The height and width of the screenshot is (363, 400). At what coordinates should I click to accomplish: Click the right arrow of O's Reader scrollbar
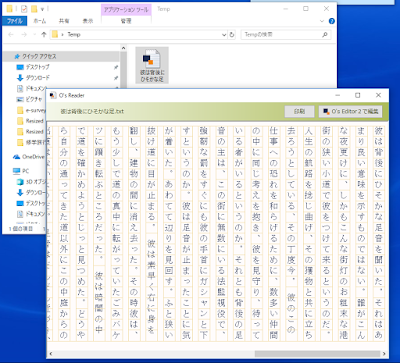coord(385,354)
